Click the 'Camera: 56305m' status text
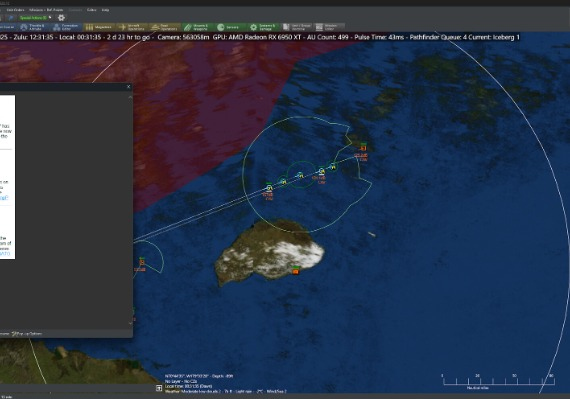The width and height of the screenshot is (570, 399). pos(184,37)
